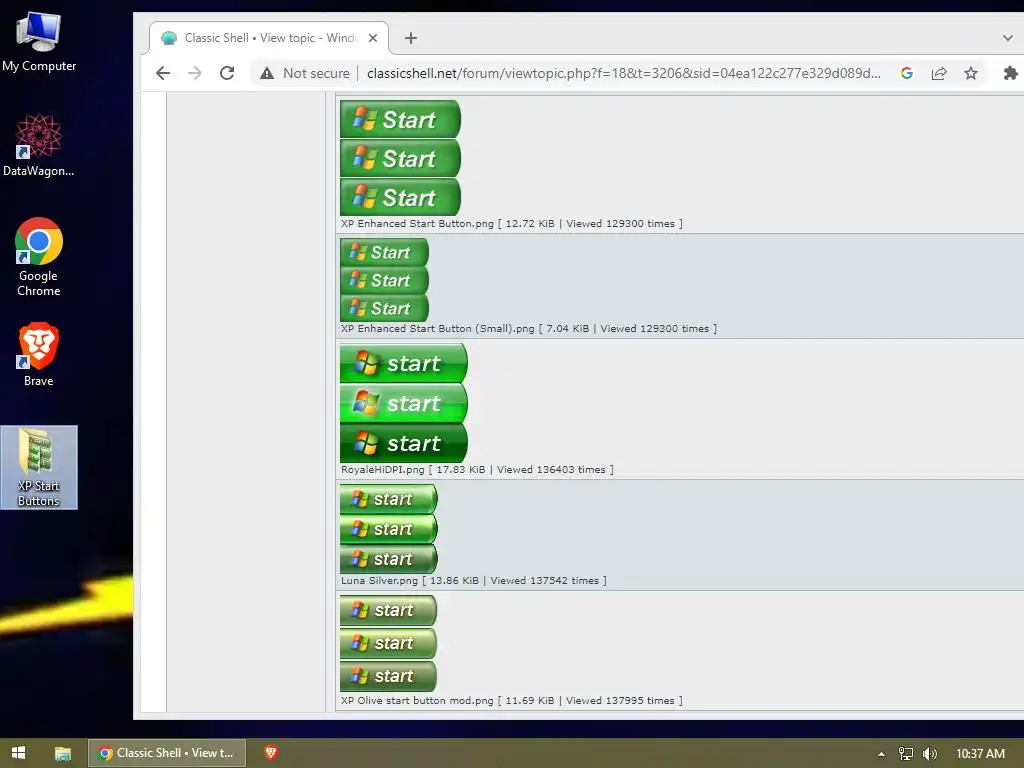
Task: Show hidden system tray icons
Action: (x=881, y=754)
